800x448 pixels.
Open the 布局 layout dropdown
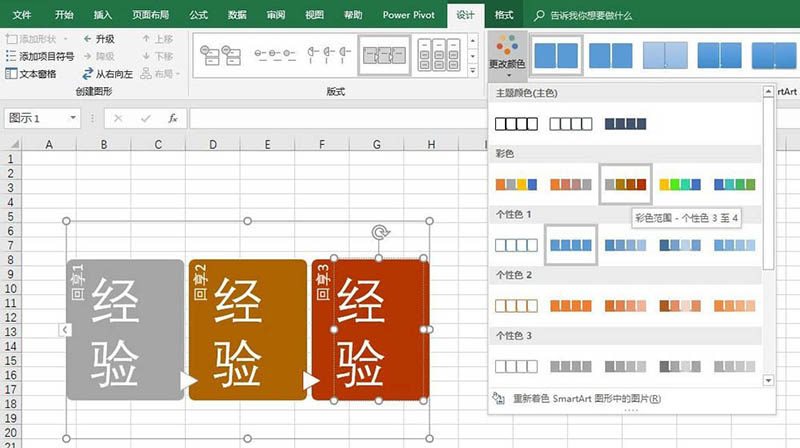pyautogui.click(x=161, y=73)
